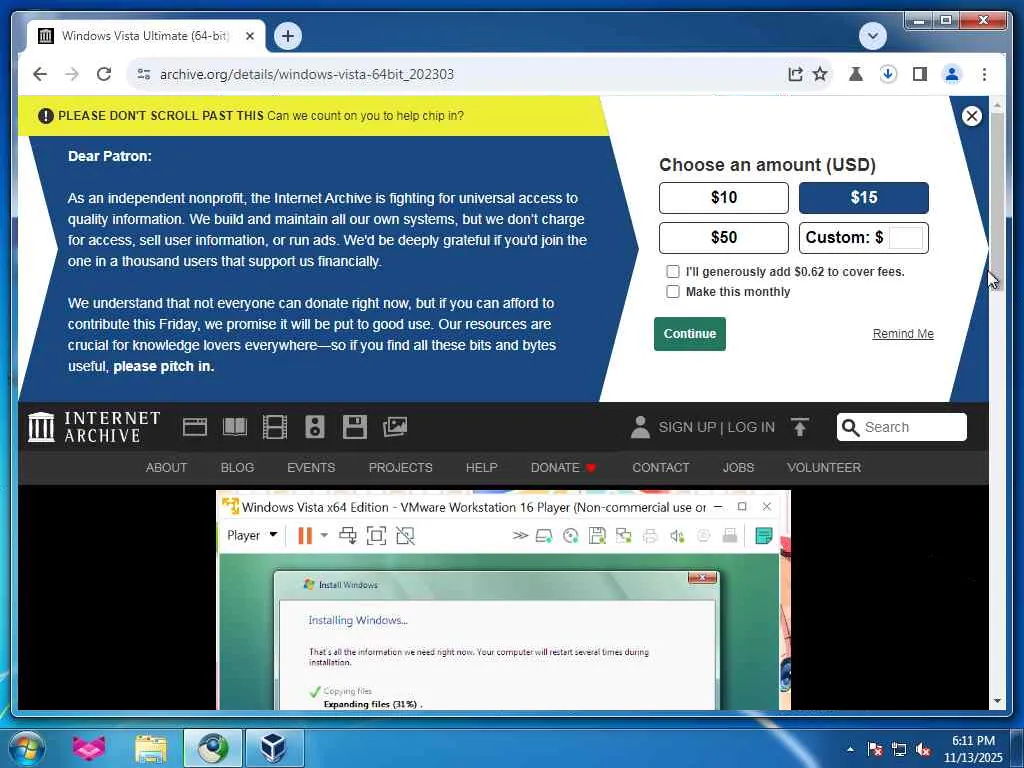
Task: Click the Action Center flag tray icon
Action: 874,749
